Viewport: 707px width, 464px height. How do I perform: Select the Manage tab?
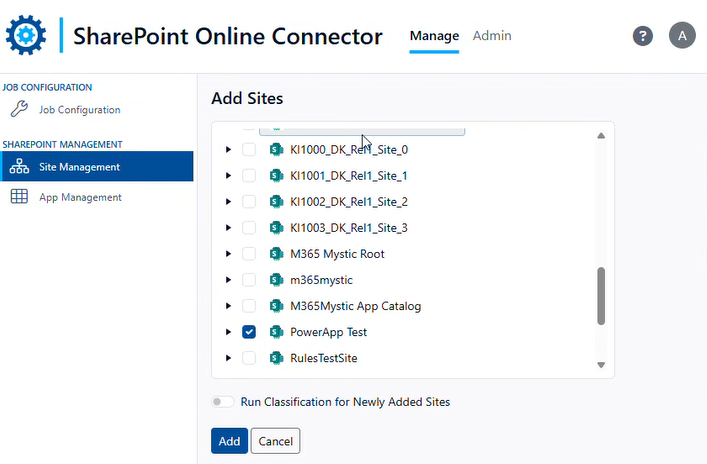click(434, 36)
